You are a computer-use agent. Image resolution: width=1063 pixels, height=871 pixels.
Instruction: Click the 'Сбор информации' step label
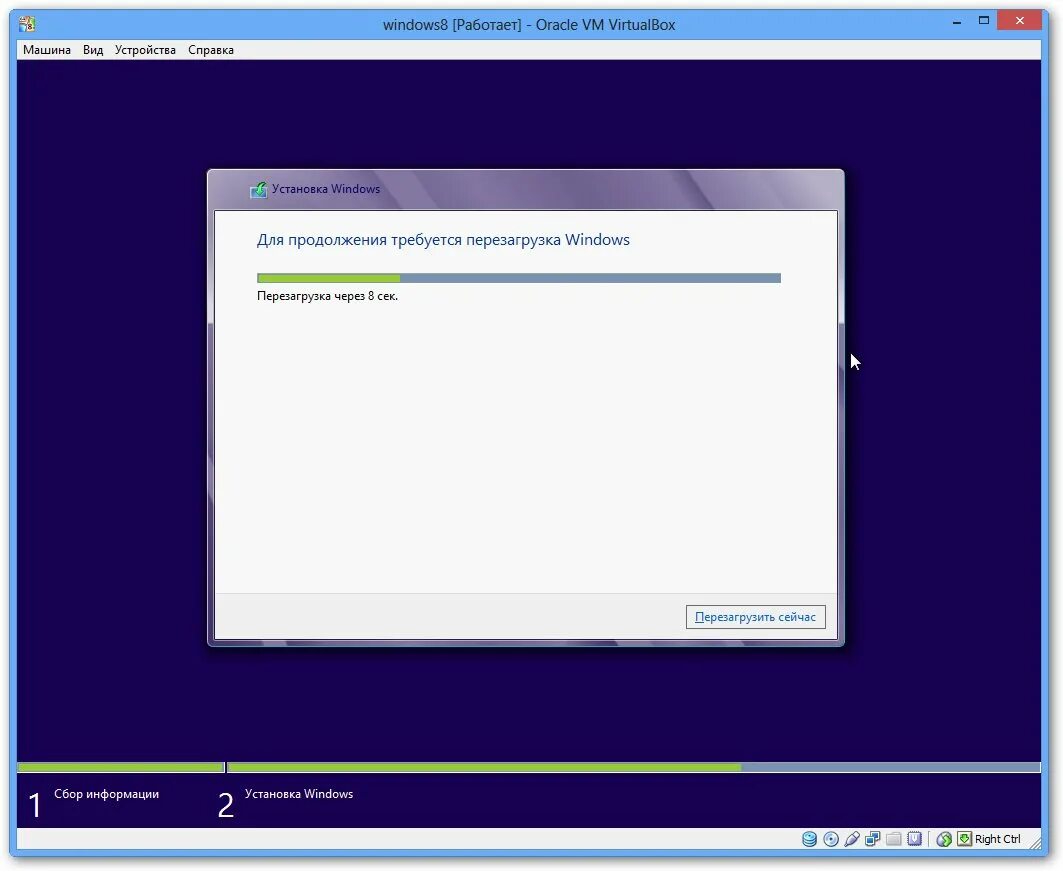106,794
